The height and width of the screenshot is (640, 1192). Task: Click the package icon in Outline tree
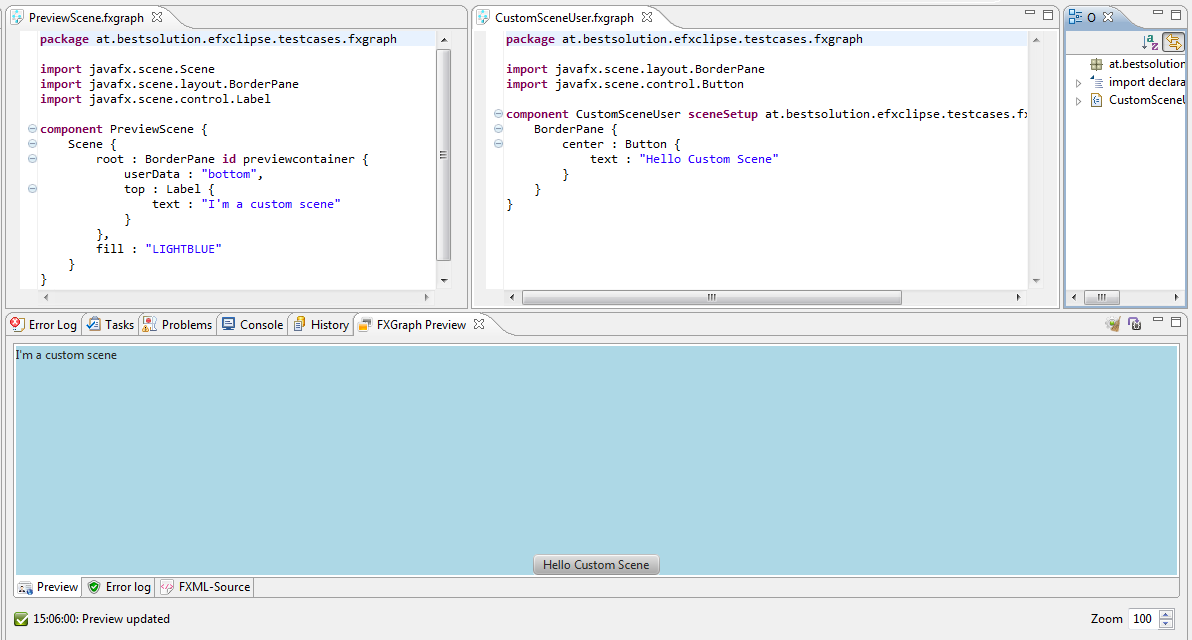[x=1096, y=64]
